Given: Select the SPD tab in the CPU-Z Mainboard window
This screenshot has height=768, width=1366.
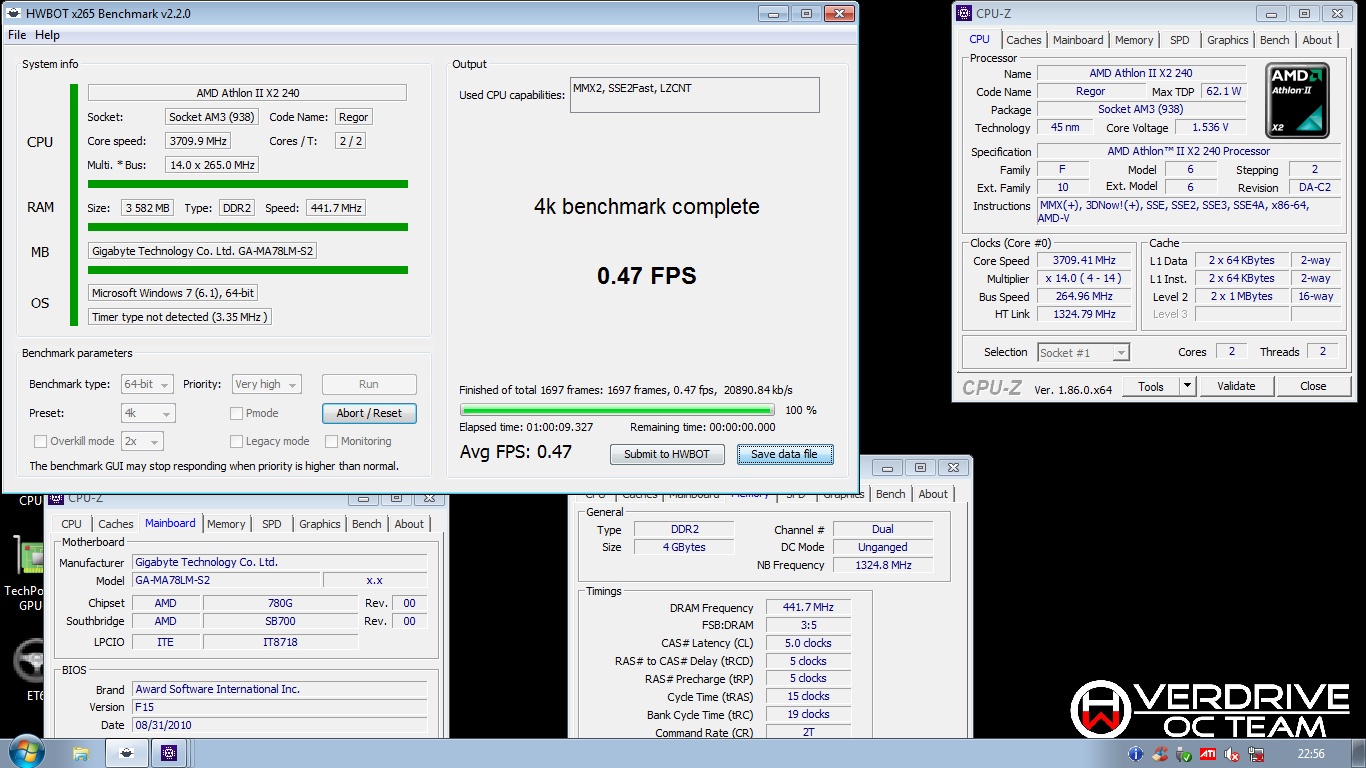Looking at the screenshot, I should [x=272, y=524].
